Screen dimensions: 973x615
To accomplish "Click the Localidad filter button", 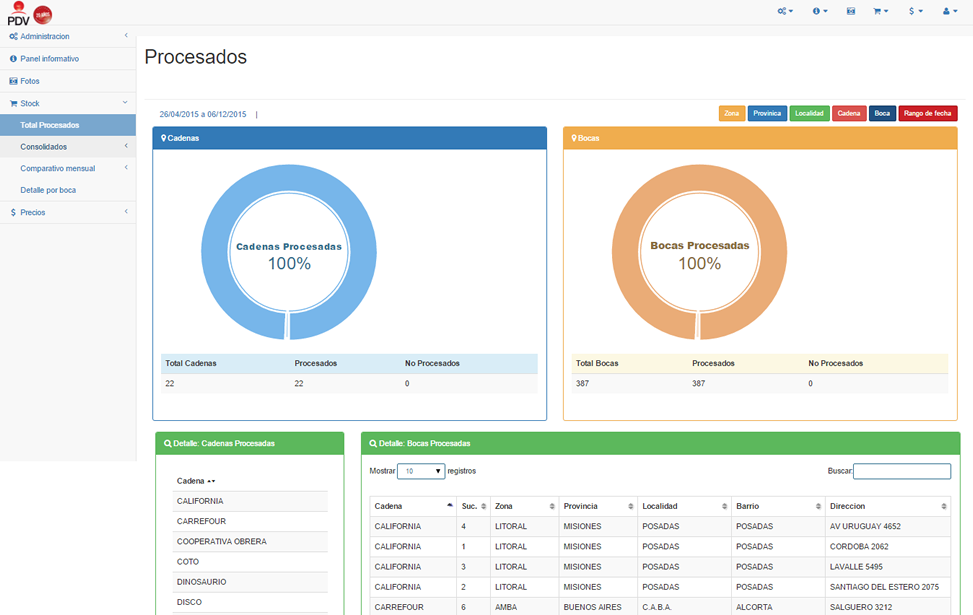I will [809, 114].
